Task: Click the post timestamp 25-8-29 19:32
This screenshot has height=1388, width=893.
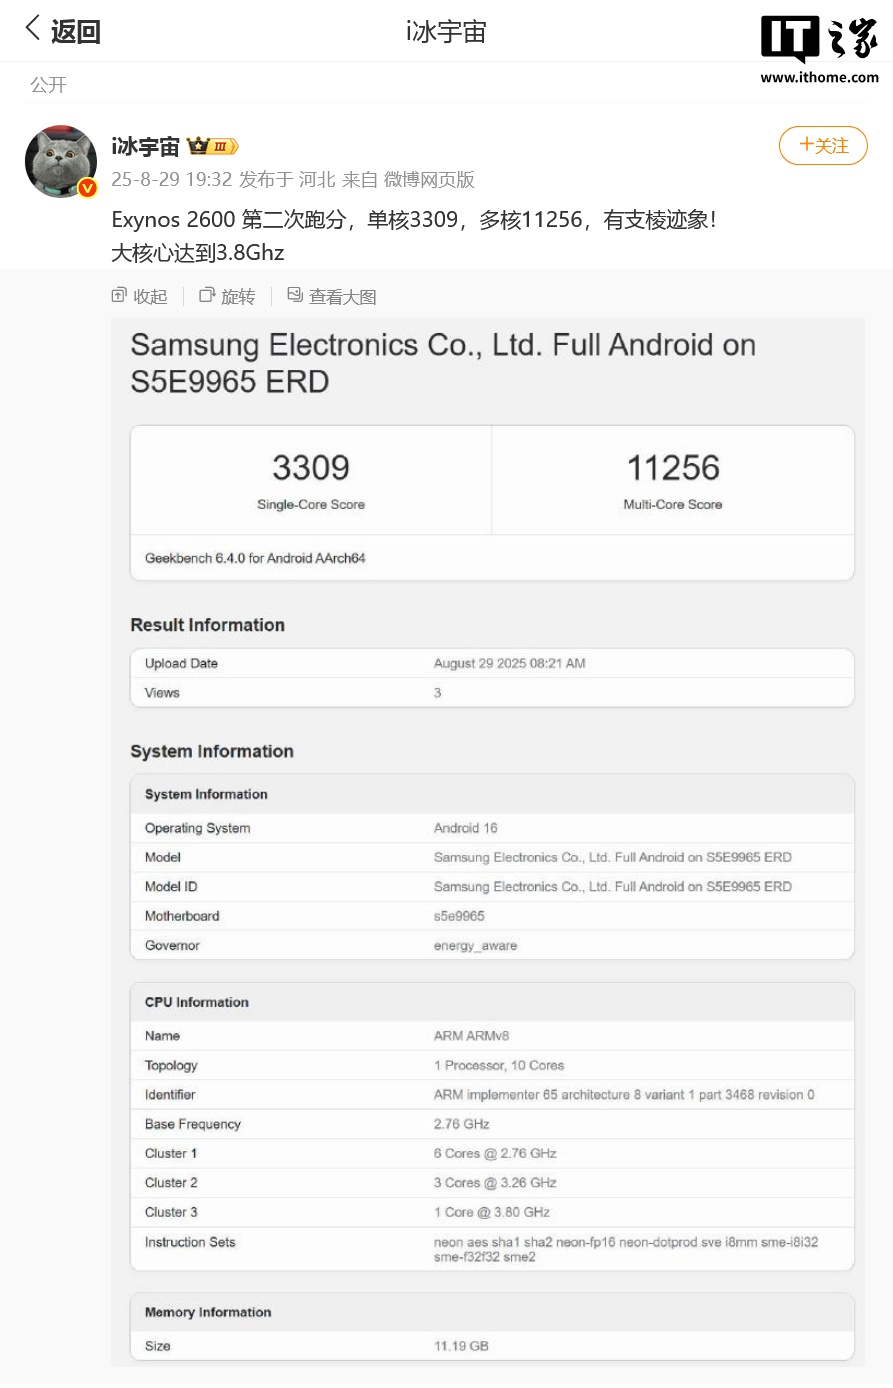Action: [x=171, y=180]
